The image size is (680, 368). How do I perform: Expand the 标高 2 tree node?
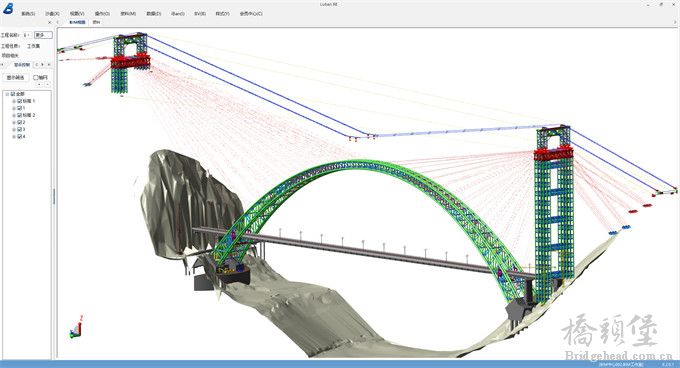(x=14, y=115)
